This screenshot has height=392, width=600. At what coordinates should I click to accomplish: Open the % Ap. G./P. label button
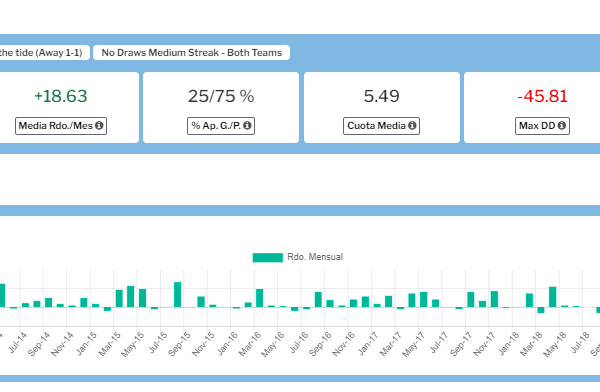tap(221, 126)
